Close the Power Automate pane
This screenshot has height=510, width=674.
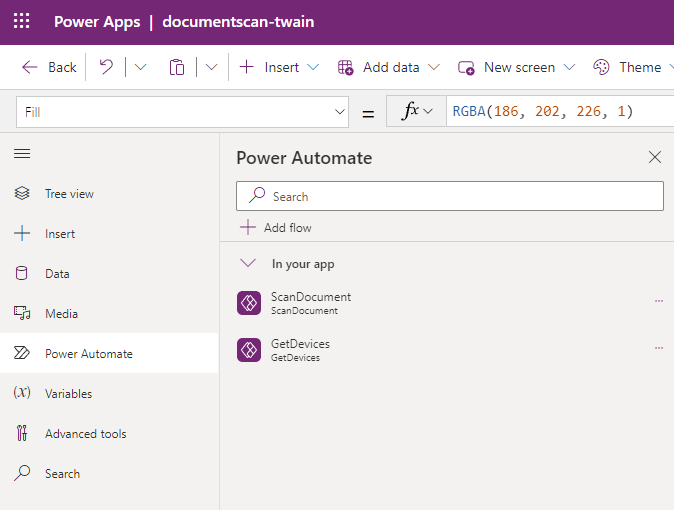pyautogui.click(x=655, y=157)
